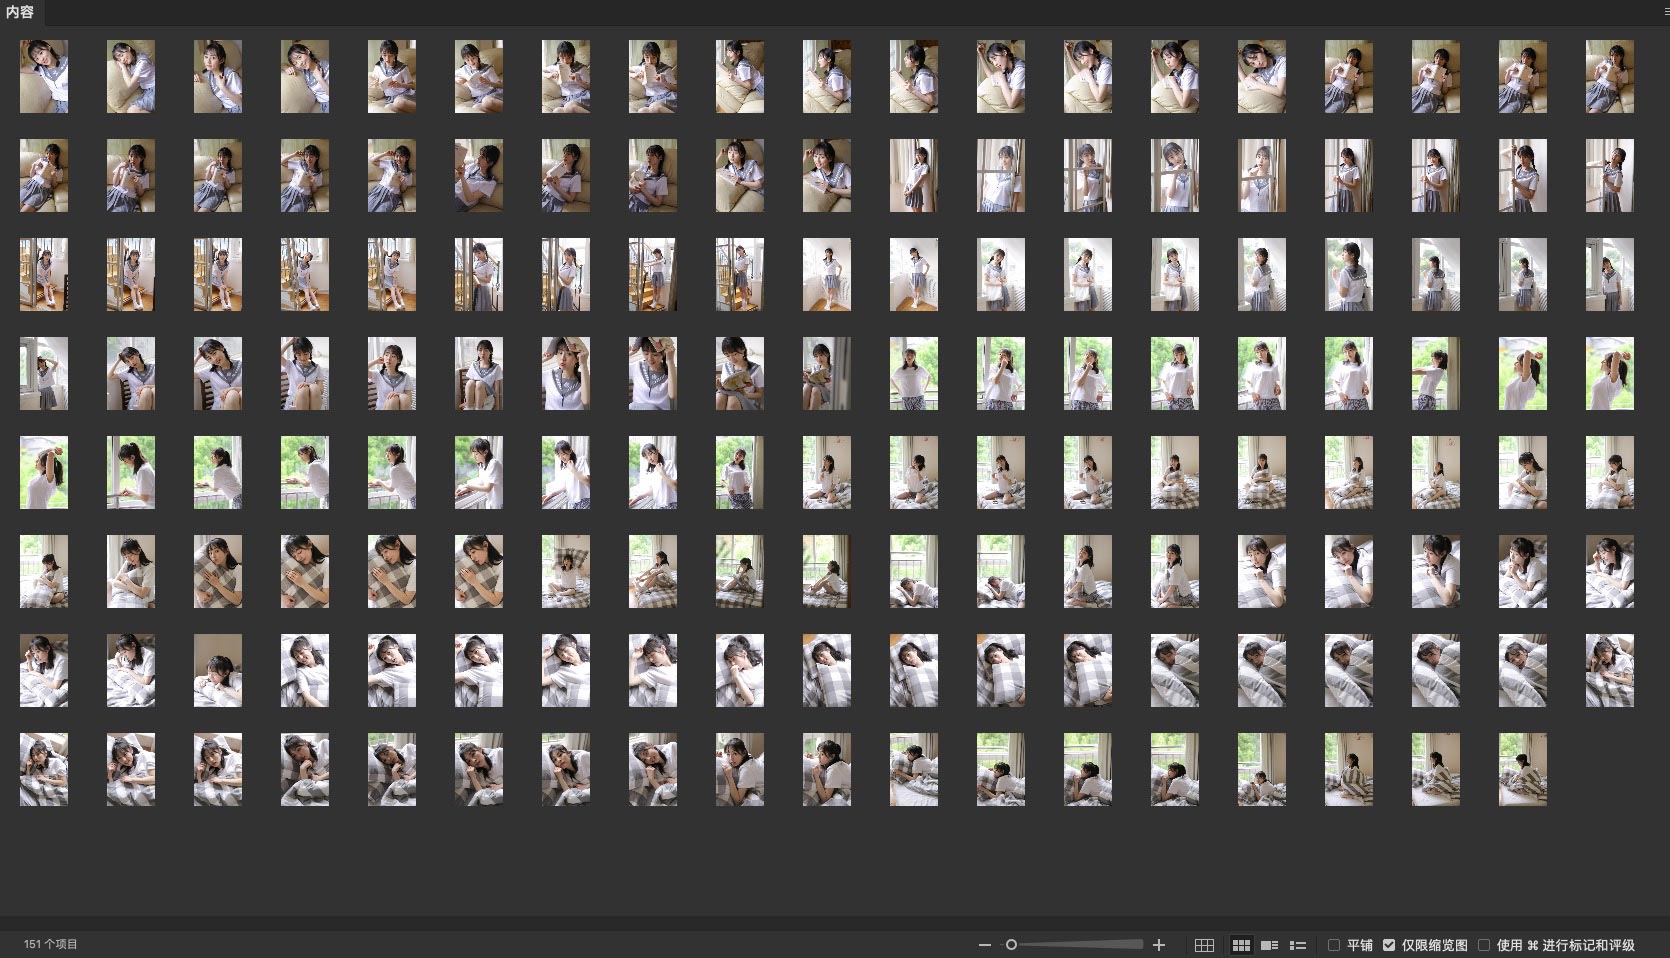1670x958 pixels.
Task: Click the 151 个项目 status text
Action: 51,944
